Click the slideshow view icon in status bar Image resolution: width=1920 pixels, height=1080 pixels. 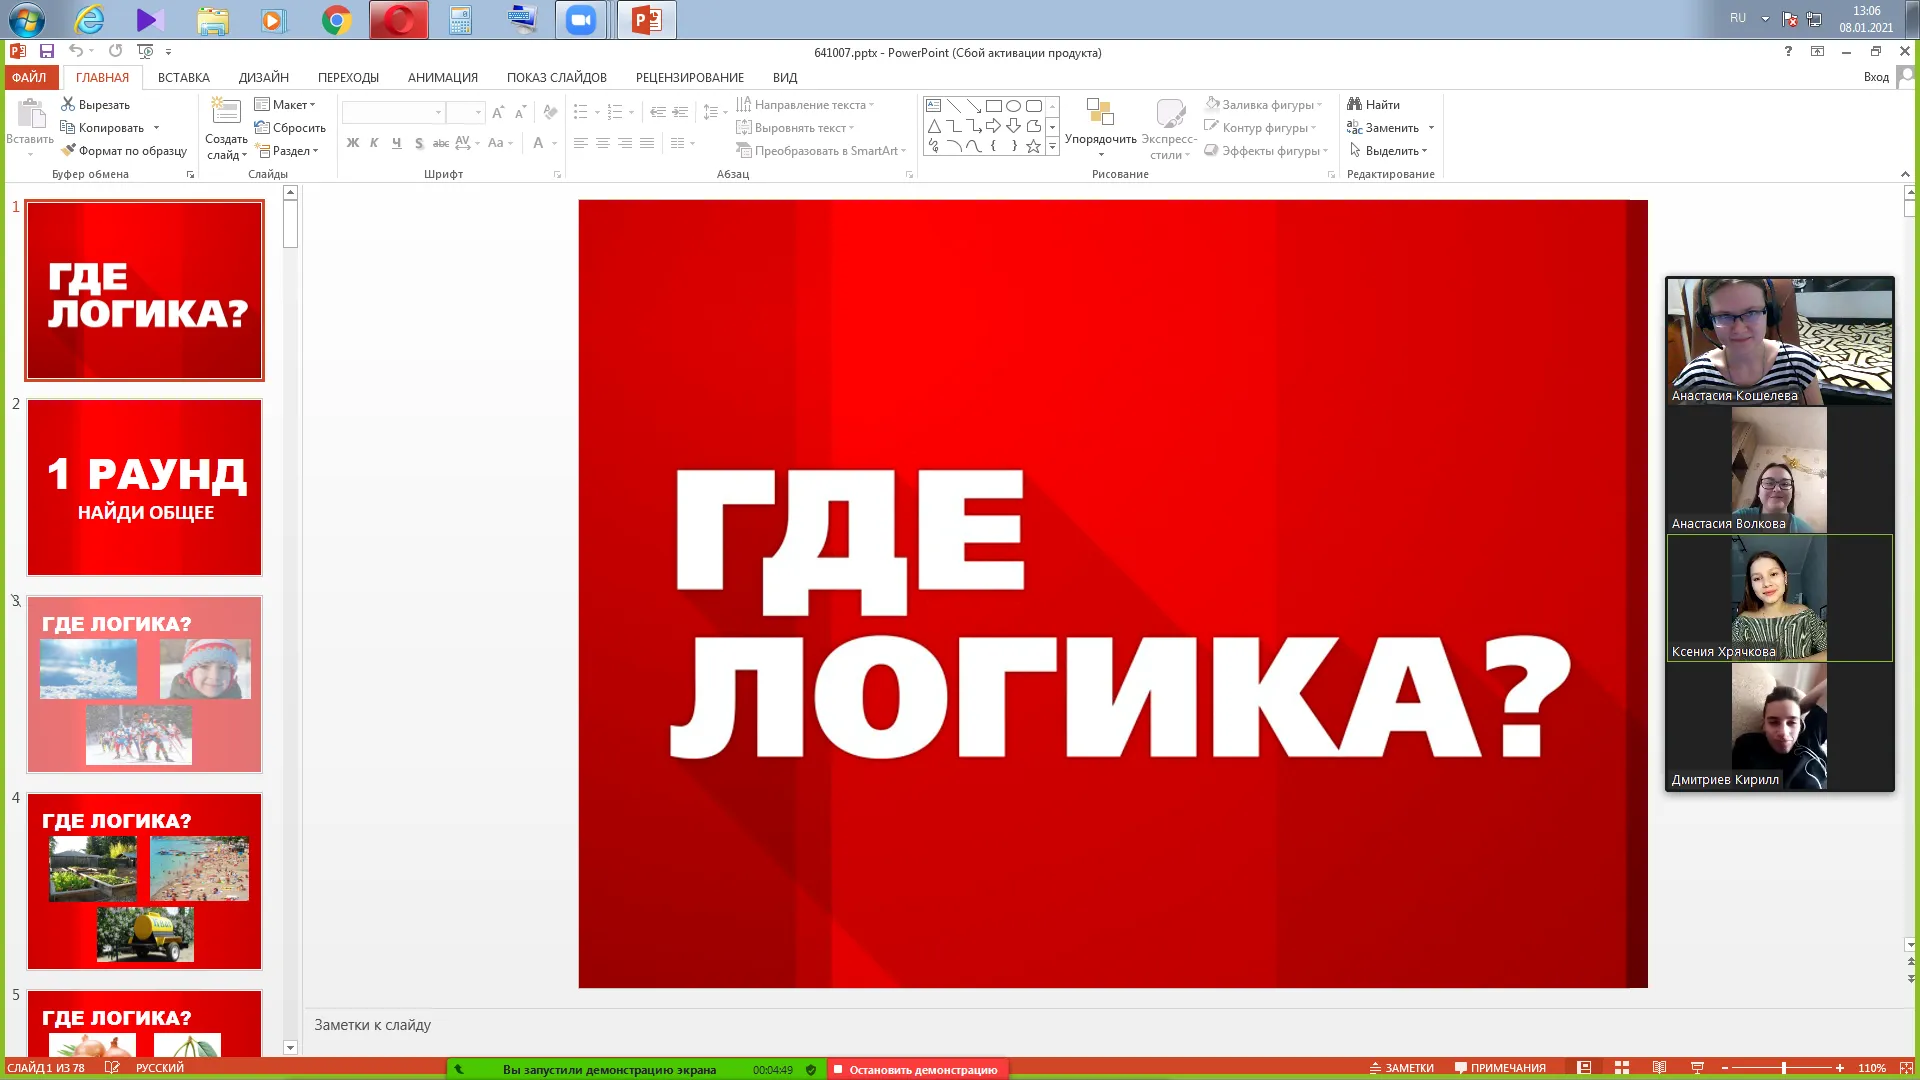1697,1068
